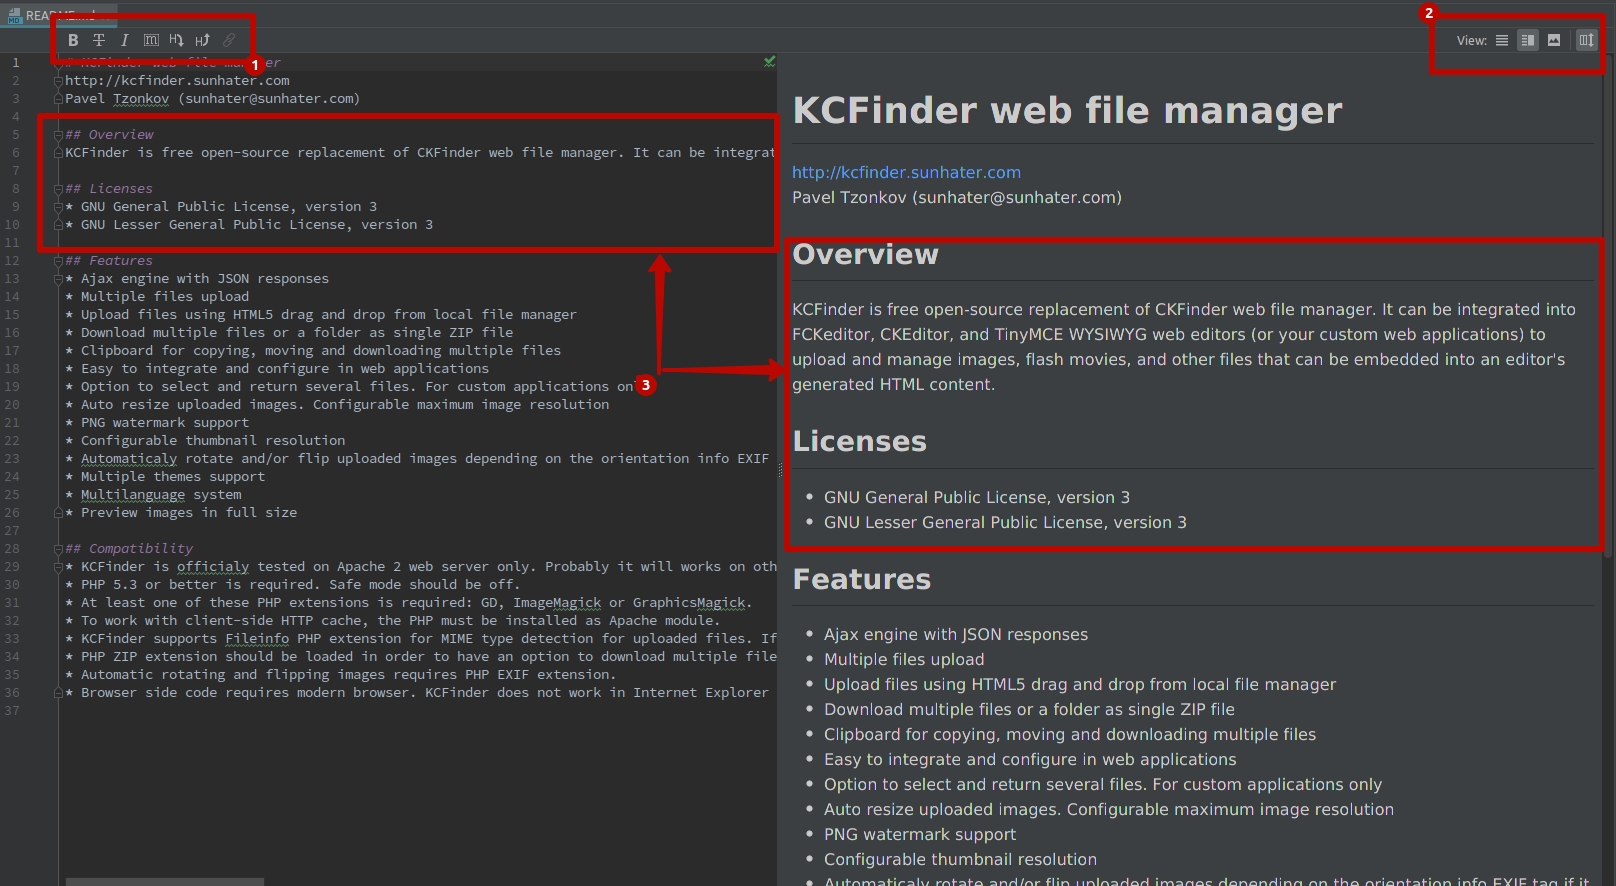Click the header level down icon
1616x886 pixels.
176,40
